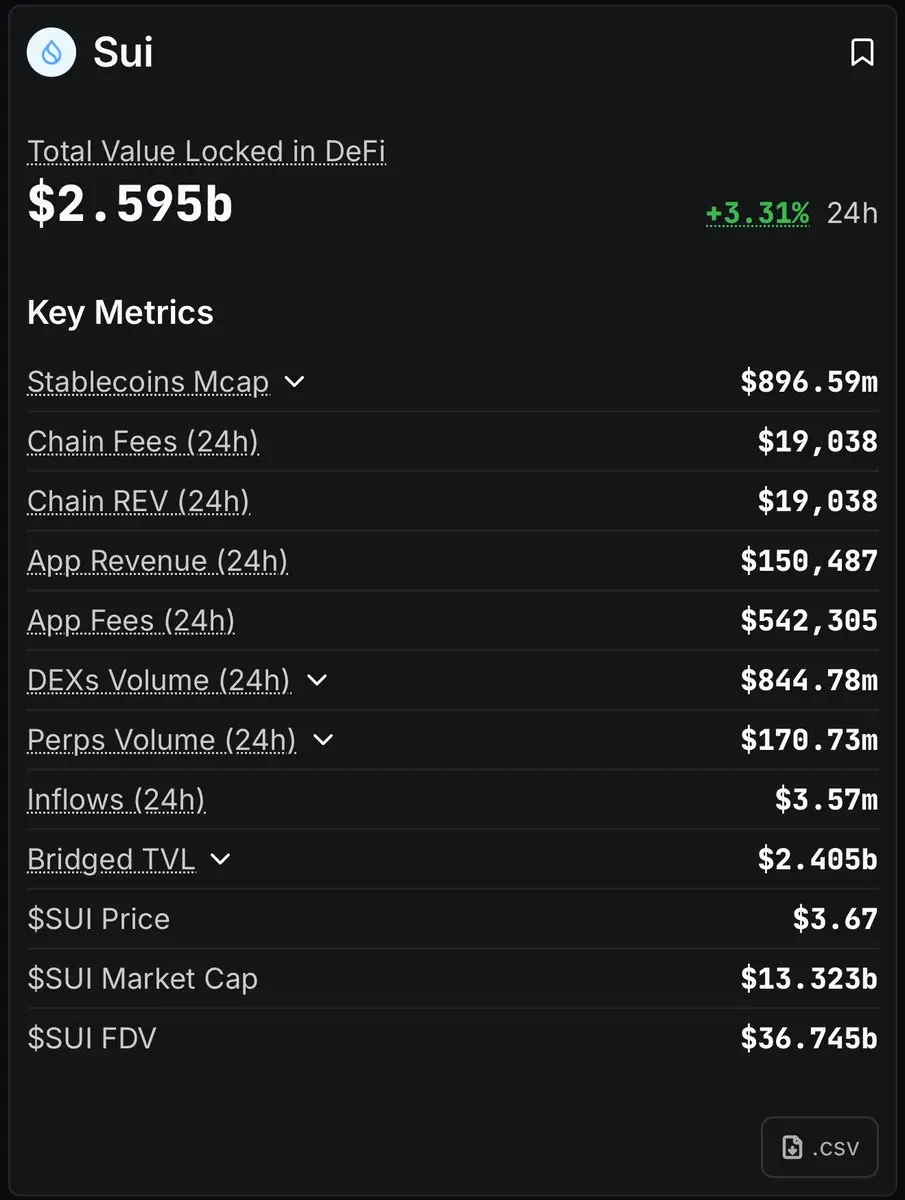Bookmark the Sui chain page
905x1200 pixels.
click(x=862, y=52)
